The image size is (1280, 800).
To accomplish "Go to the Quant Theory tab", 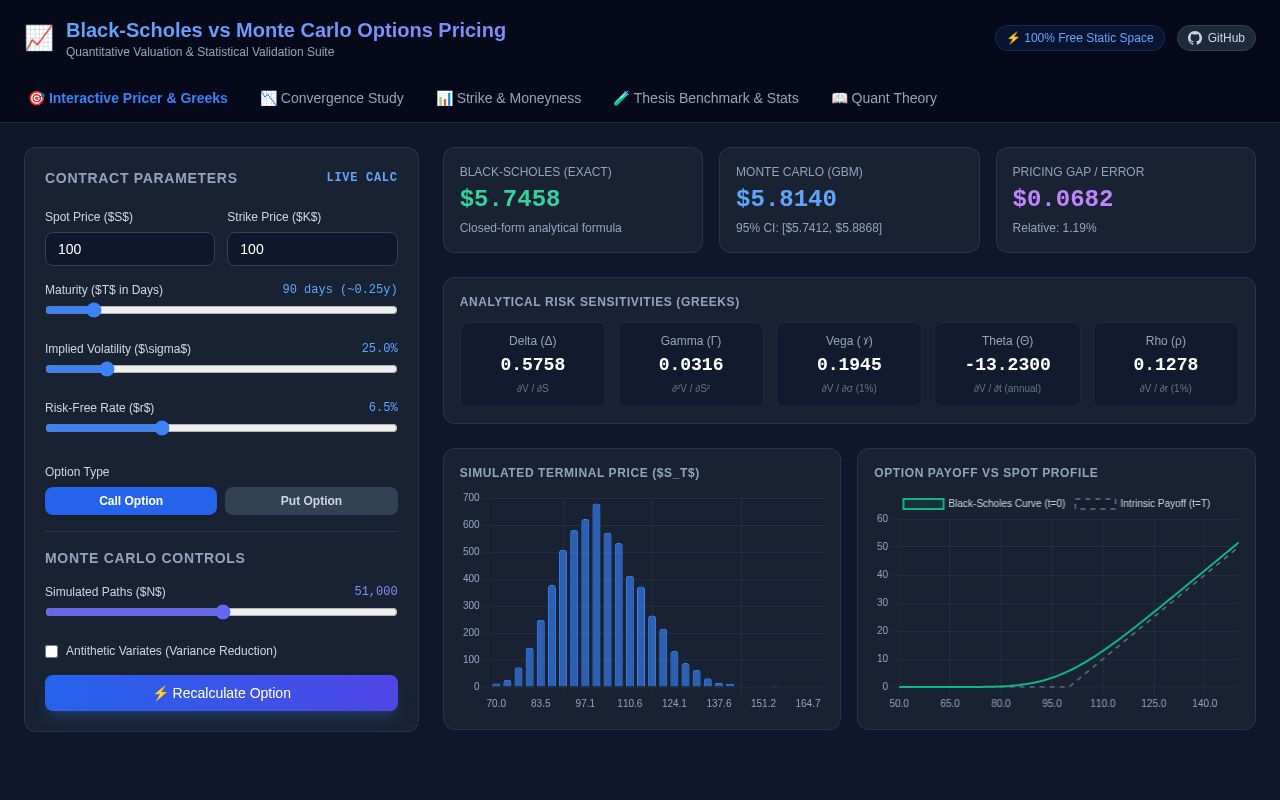I will pos(884,98).
